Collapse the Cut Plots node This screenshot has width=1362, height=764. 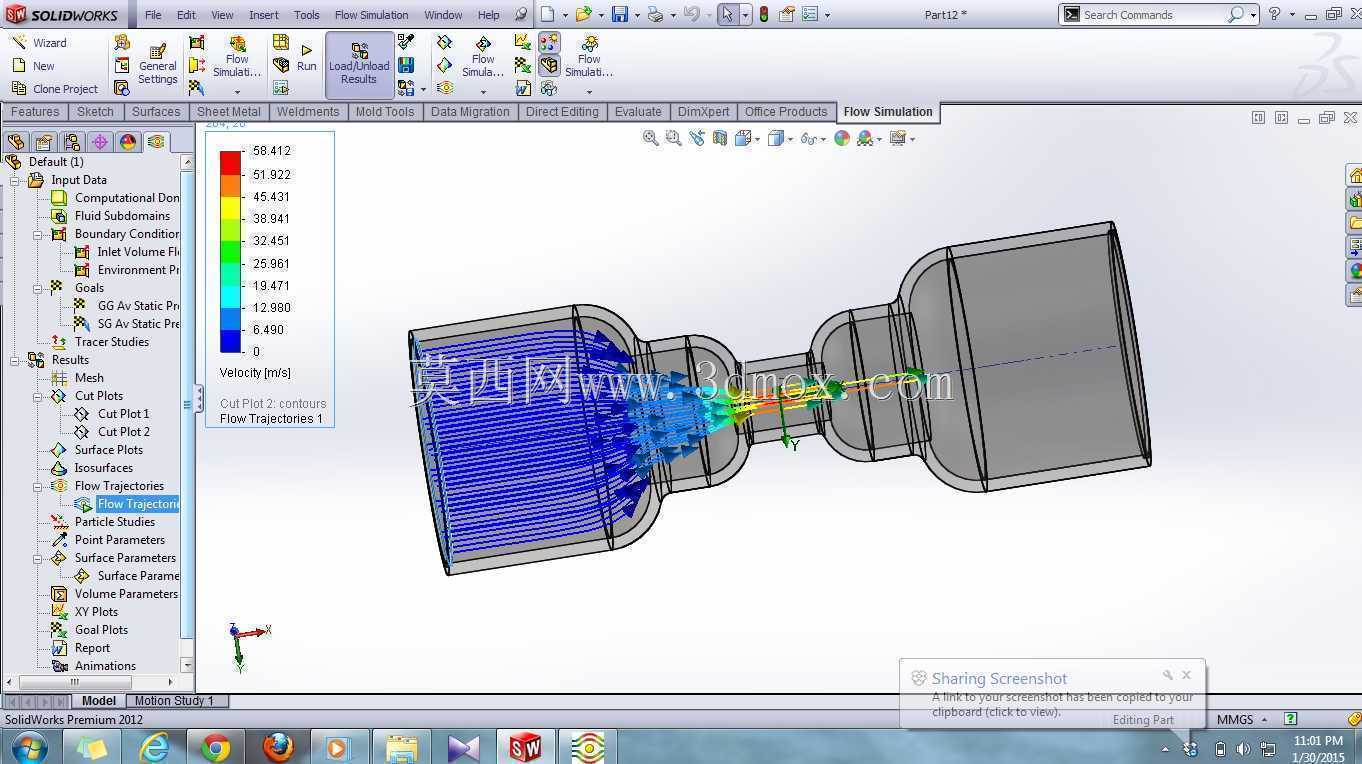(38, 396)
